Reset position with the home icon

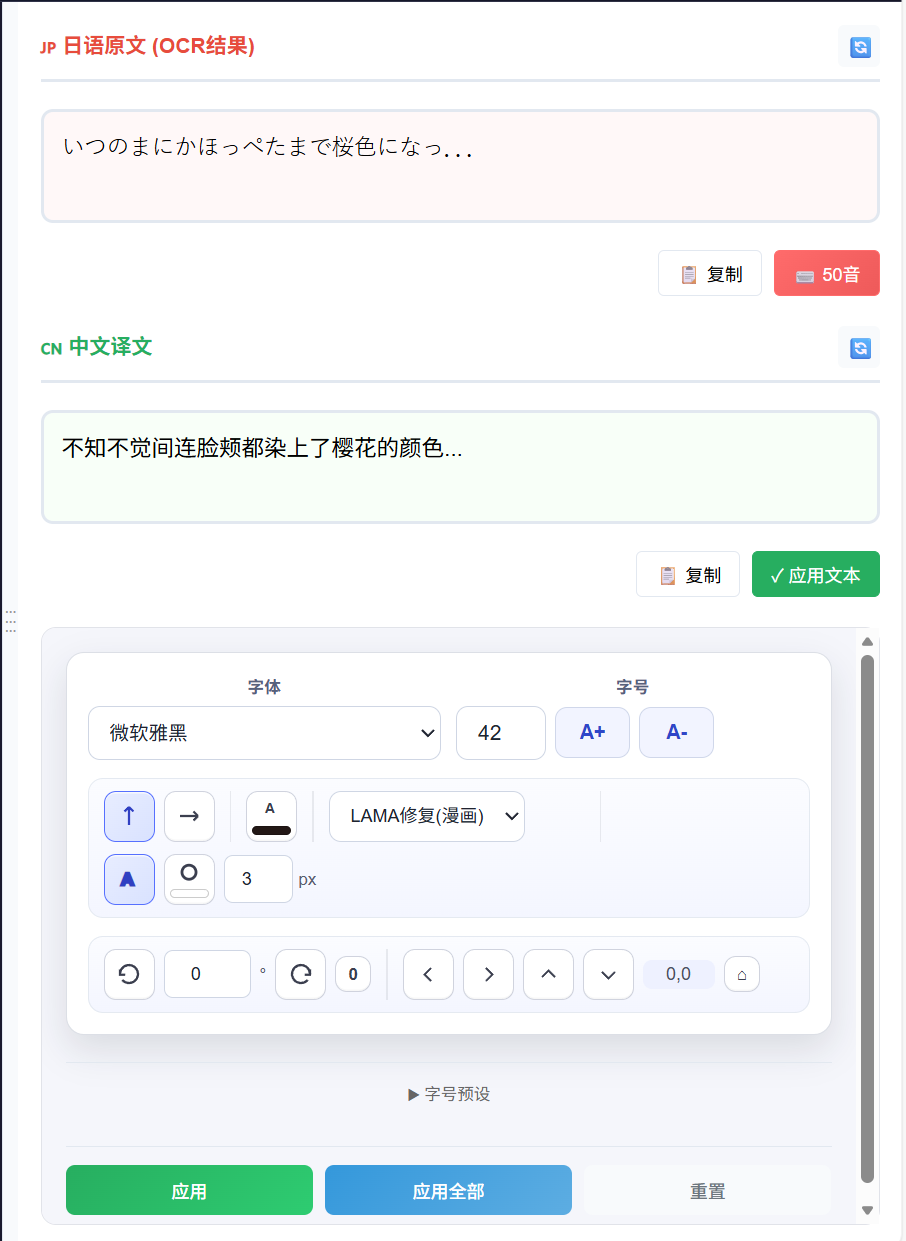tap(741, 974)
